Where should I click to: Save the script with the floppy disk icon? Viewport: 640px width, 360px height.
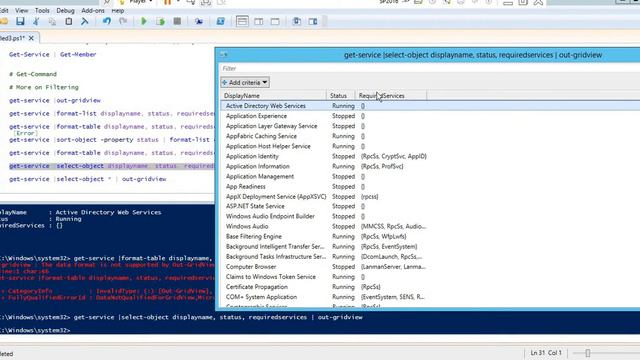[20, 21]
